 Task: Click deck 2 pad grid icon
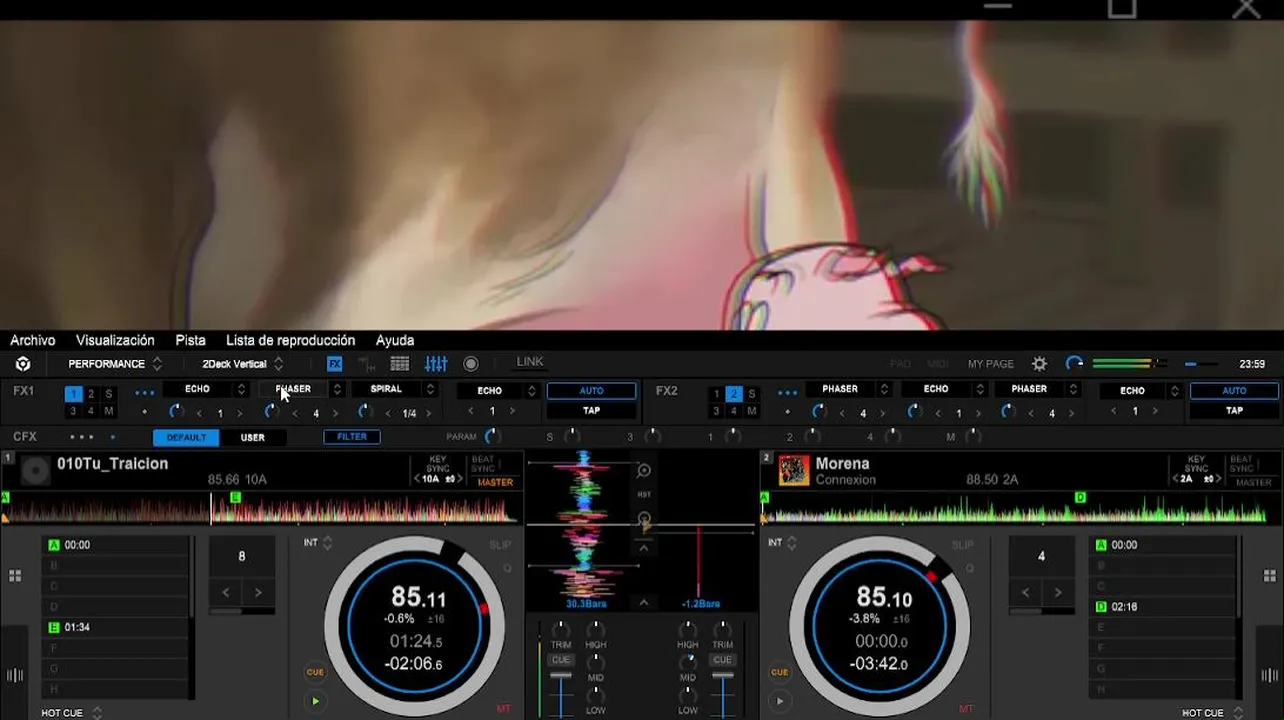(1270, 576)
